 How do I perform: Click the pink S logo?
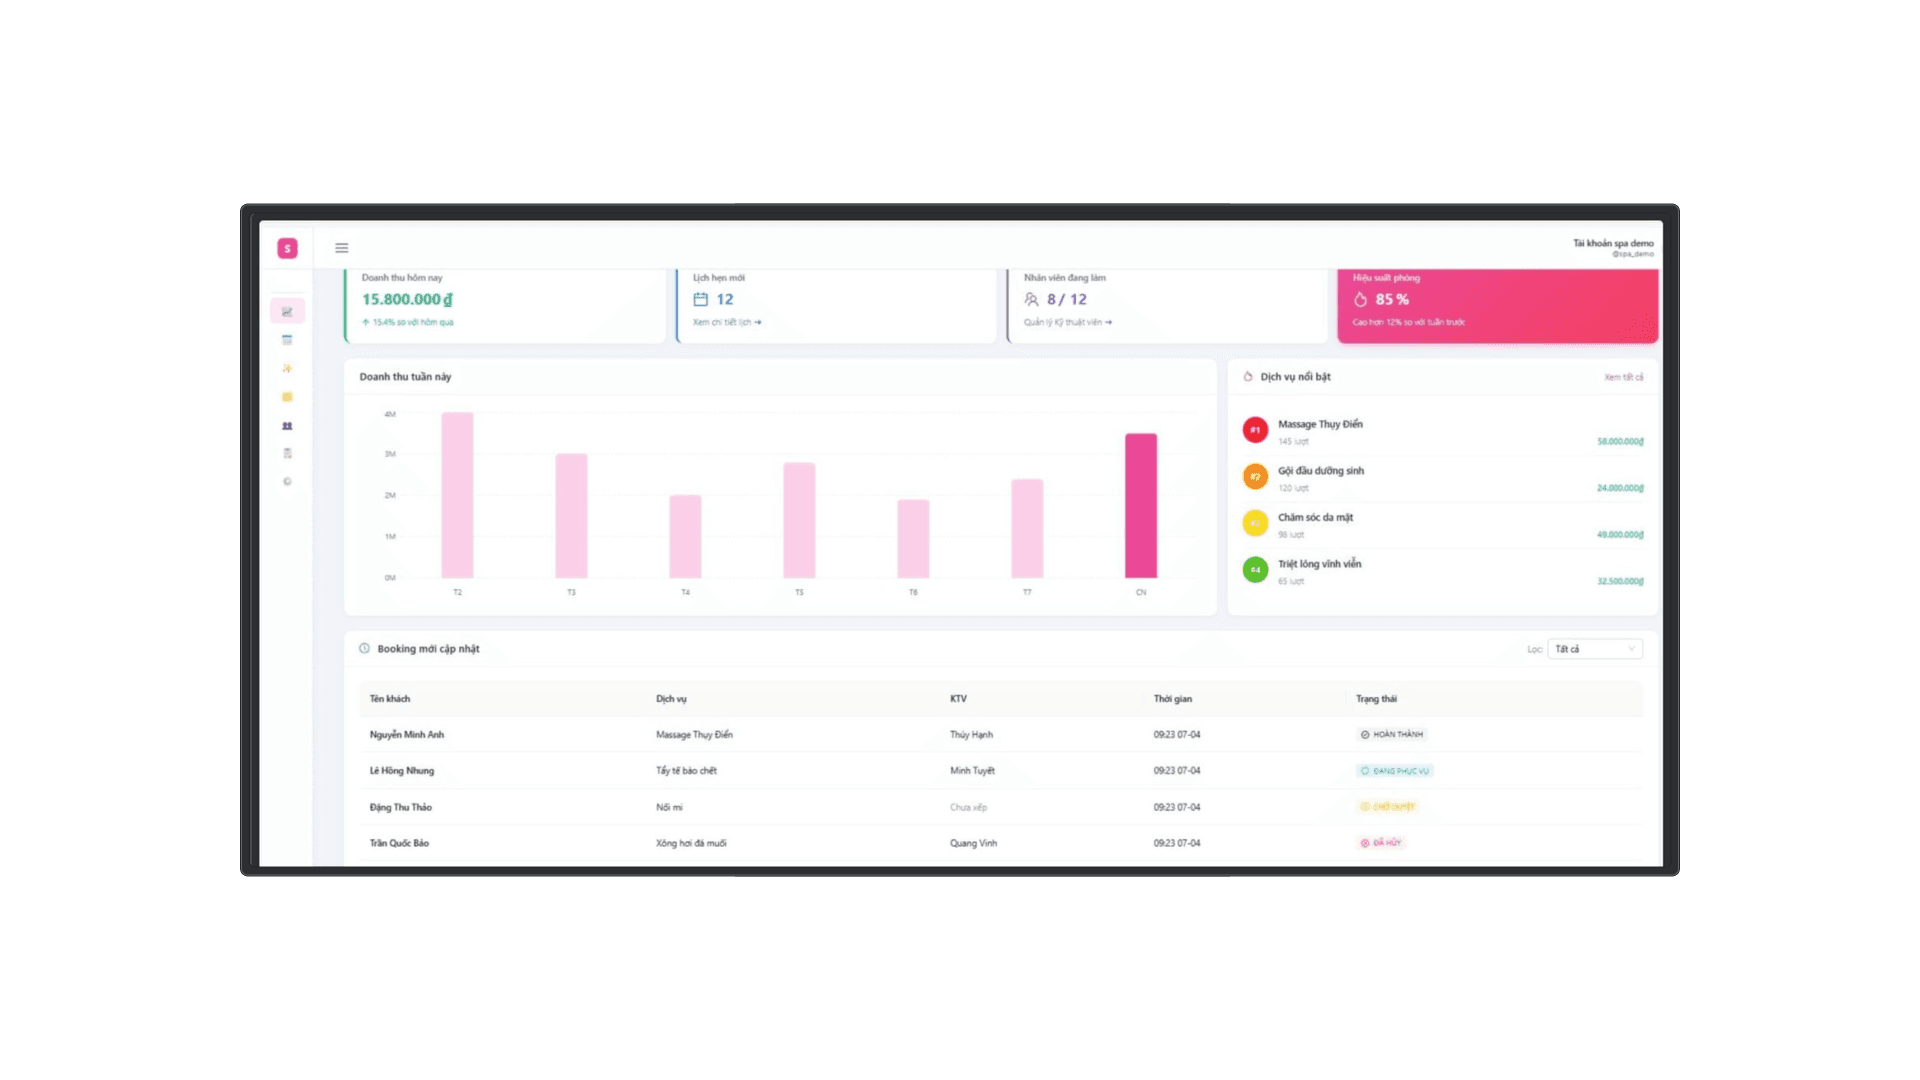click(x=287, y=248)
